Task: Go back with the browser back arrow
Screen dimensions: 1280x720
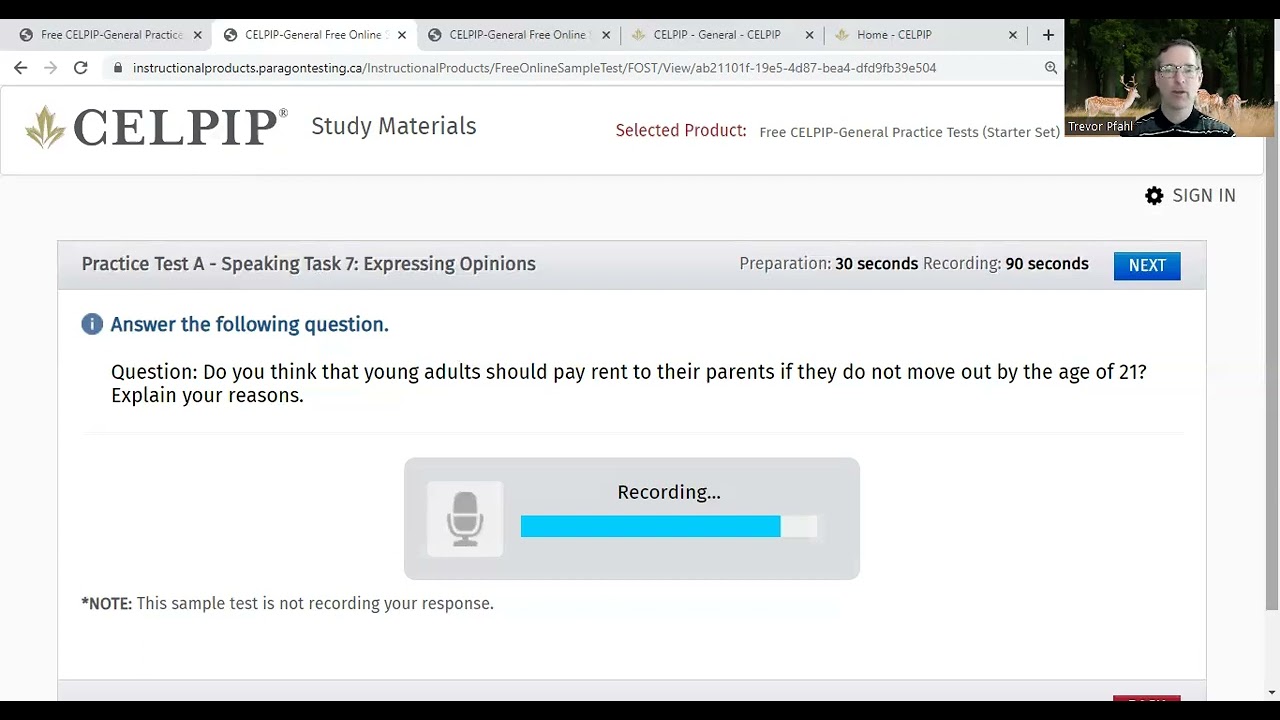Action: pos(21,68)
